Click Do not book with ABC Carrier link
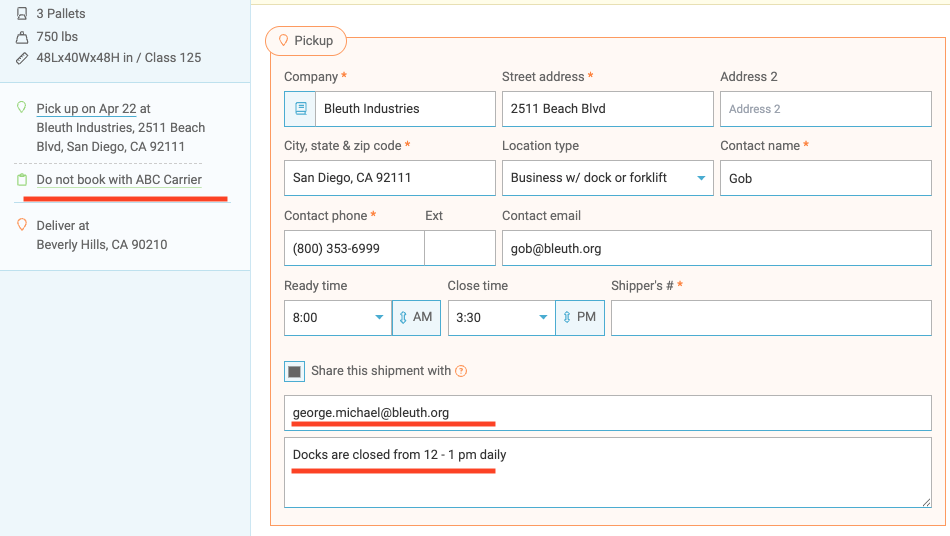This screenshot has height=536, width=950. pyautogui.click(x=119, y=180)
